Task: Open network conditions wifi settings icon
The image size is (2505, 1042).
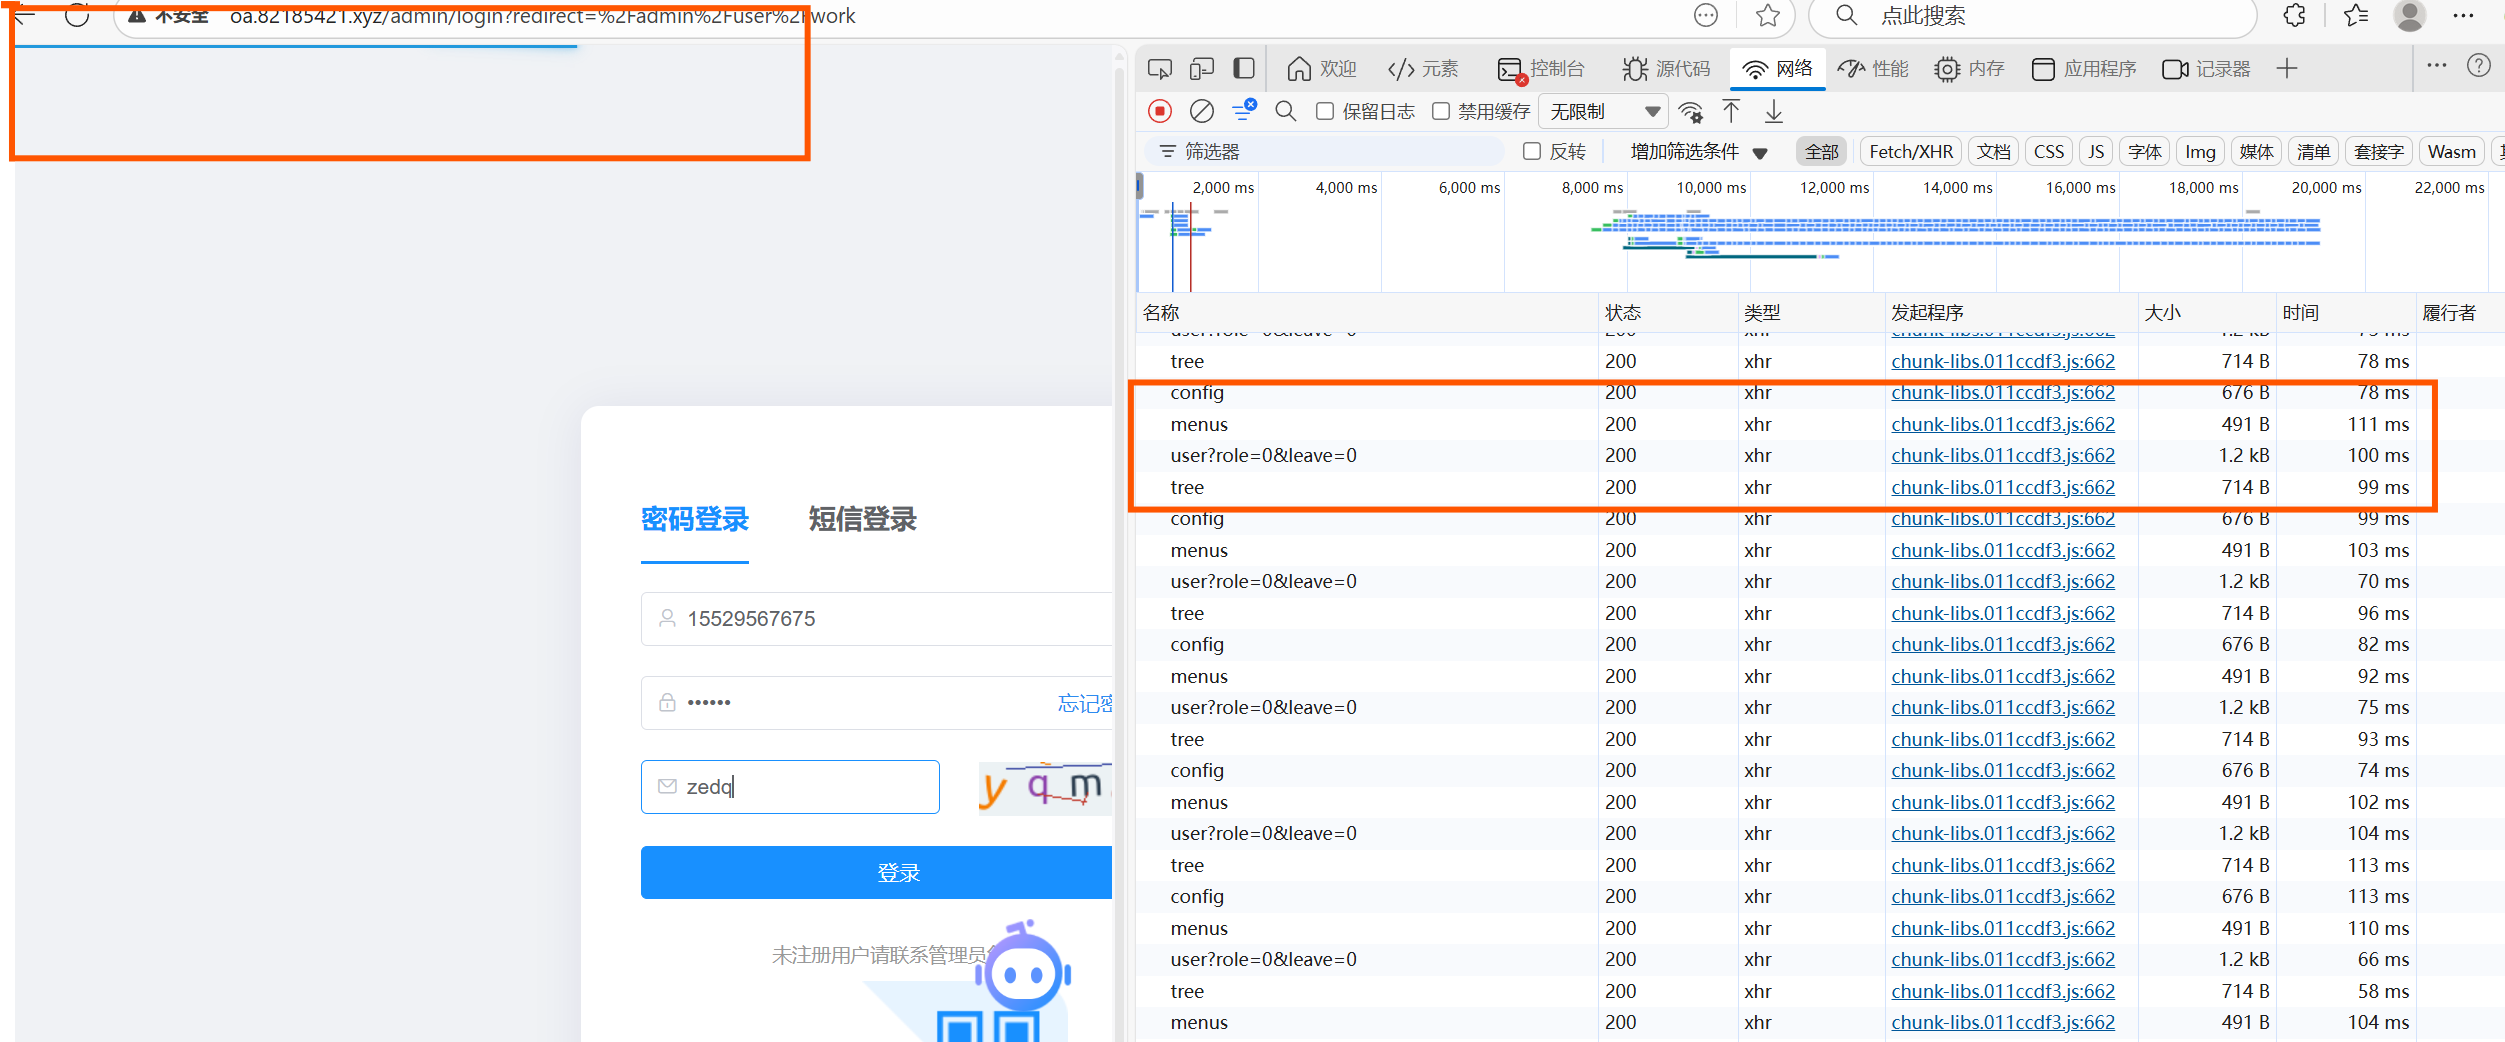Action: [x=1691, y=111]
